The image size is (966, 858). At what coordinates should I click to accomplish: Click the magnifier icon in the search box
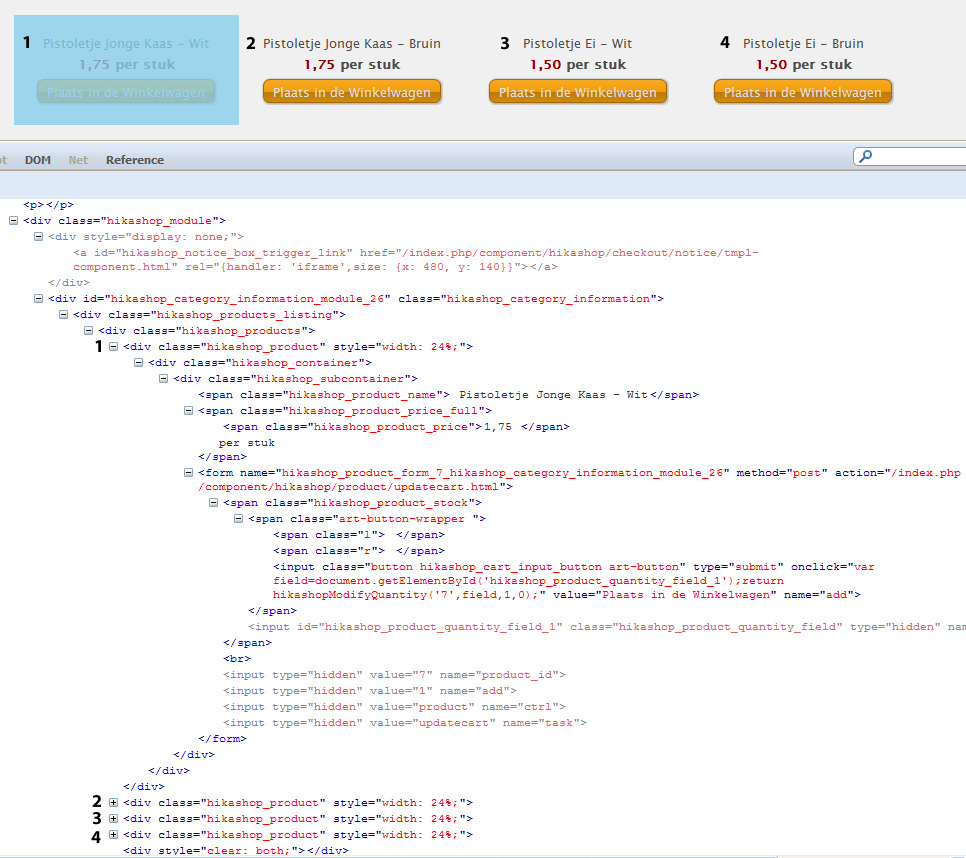[866, 157]
